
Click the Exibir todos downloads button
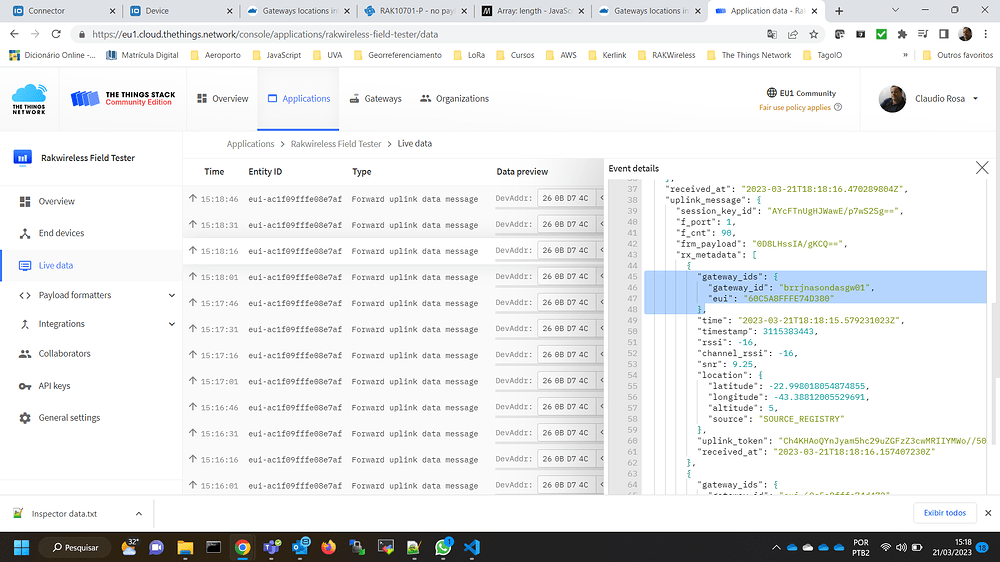945,513
